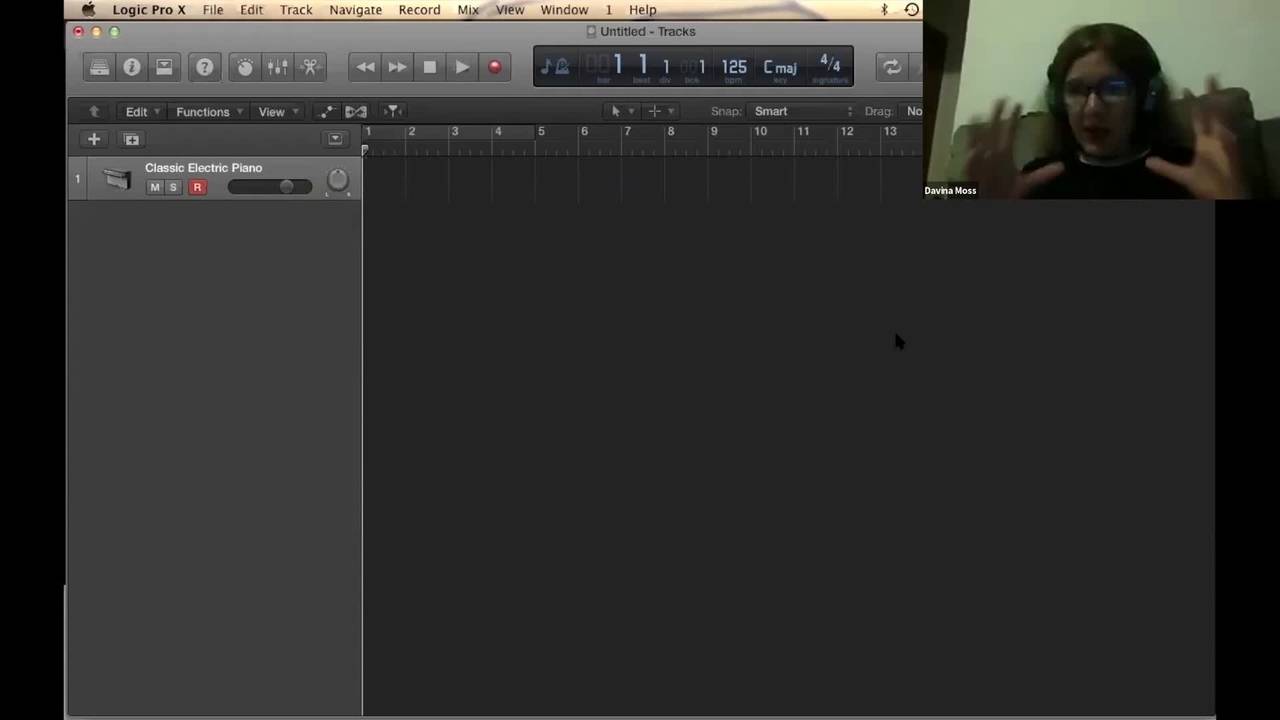Screen dimensions: 1280x720
Task: Start playback with the Play button
Action: (x=462, y=67)
